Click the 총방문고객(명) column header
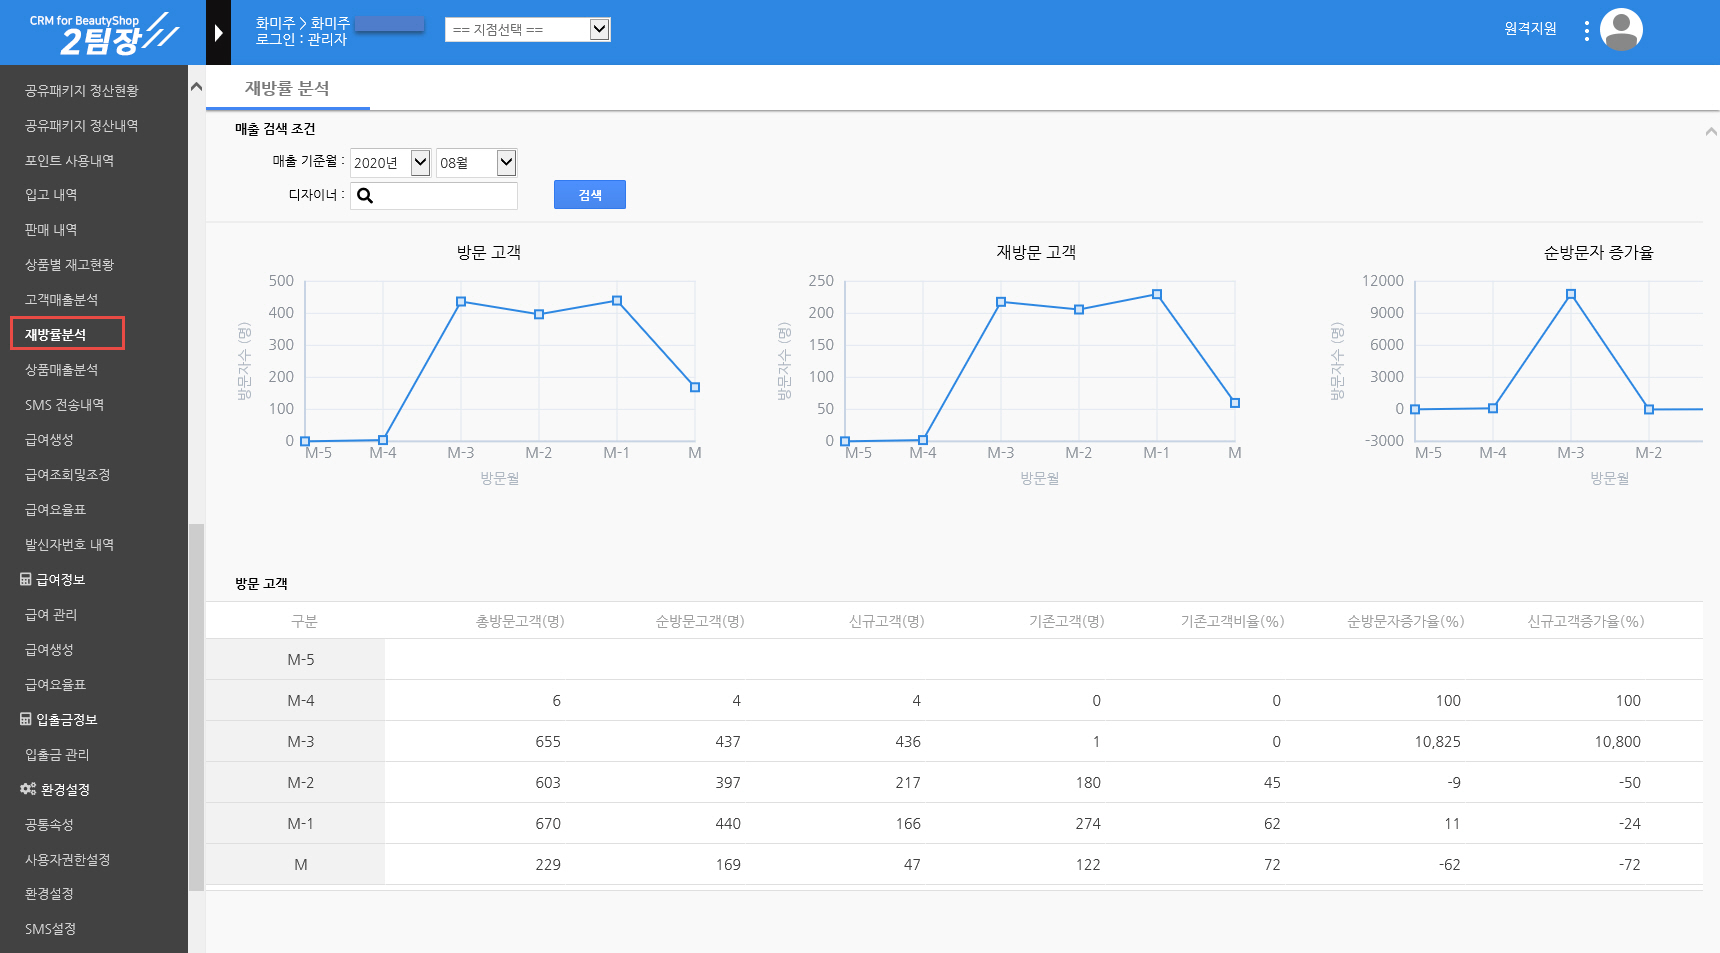This screenshot has width=1720, height=953. click(520, 621)
